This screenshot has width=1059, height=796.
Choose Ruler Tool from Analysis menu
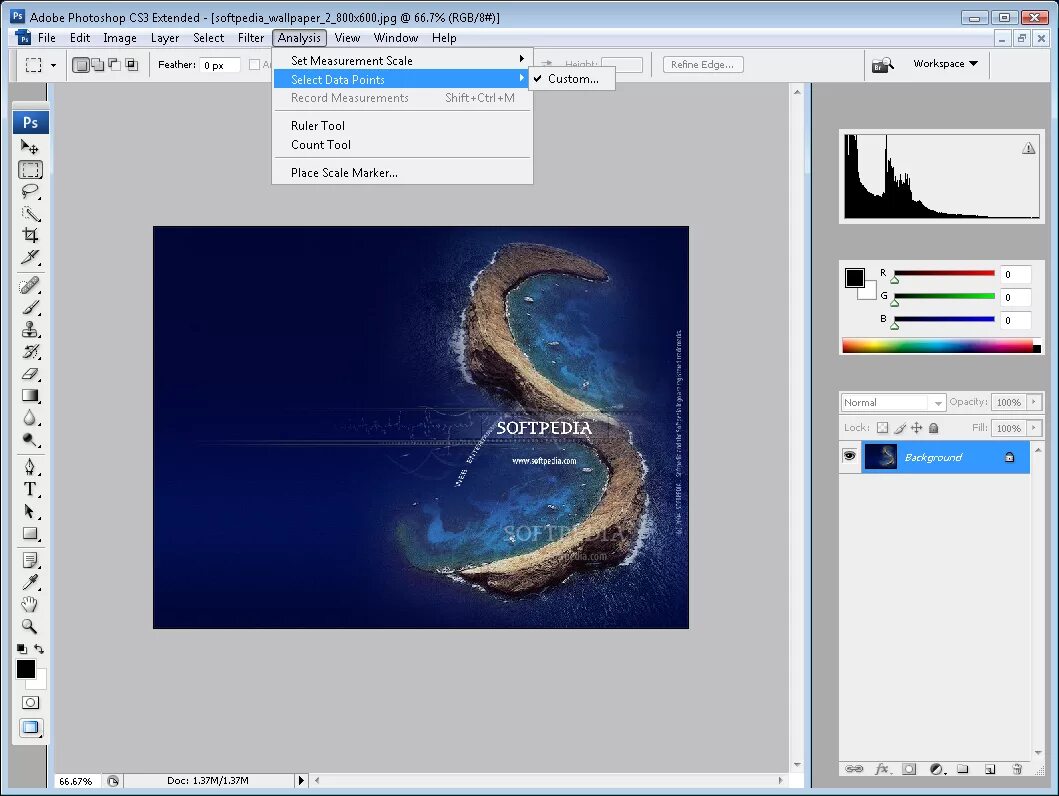318,126
